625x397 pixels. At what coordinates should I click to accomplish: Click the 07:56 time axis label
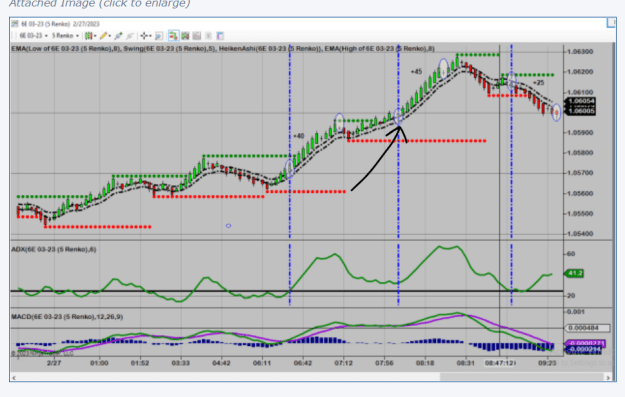384,363
